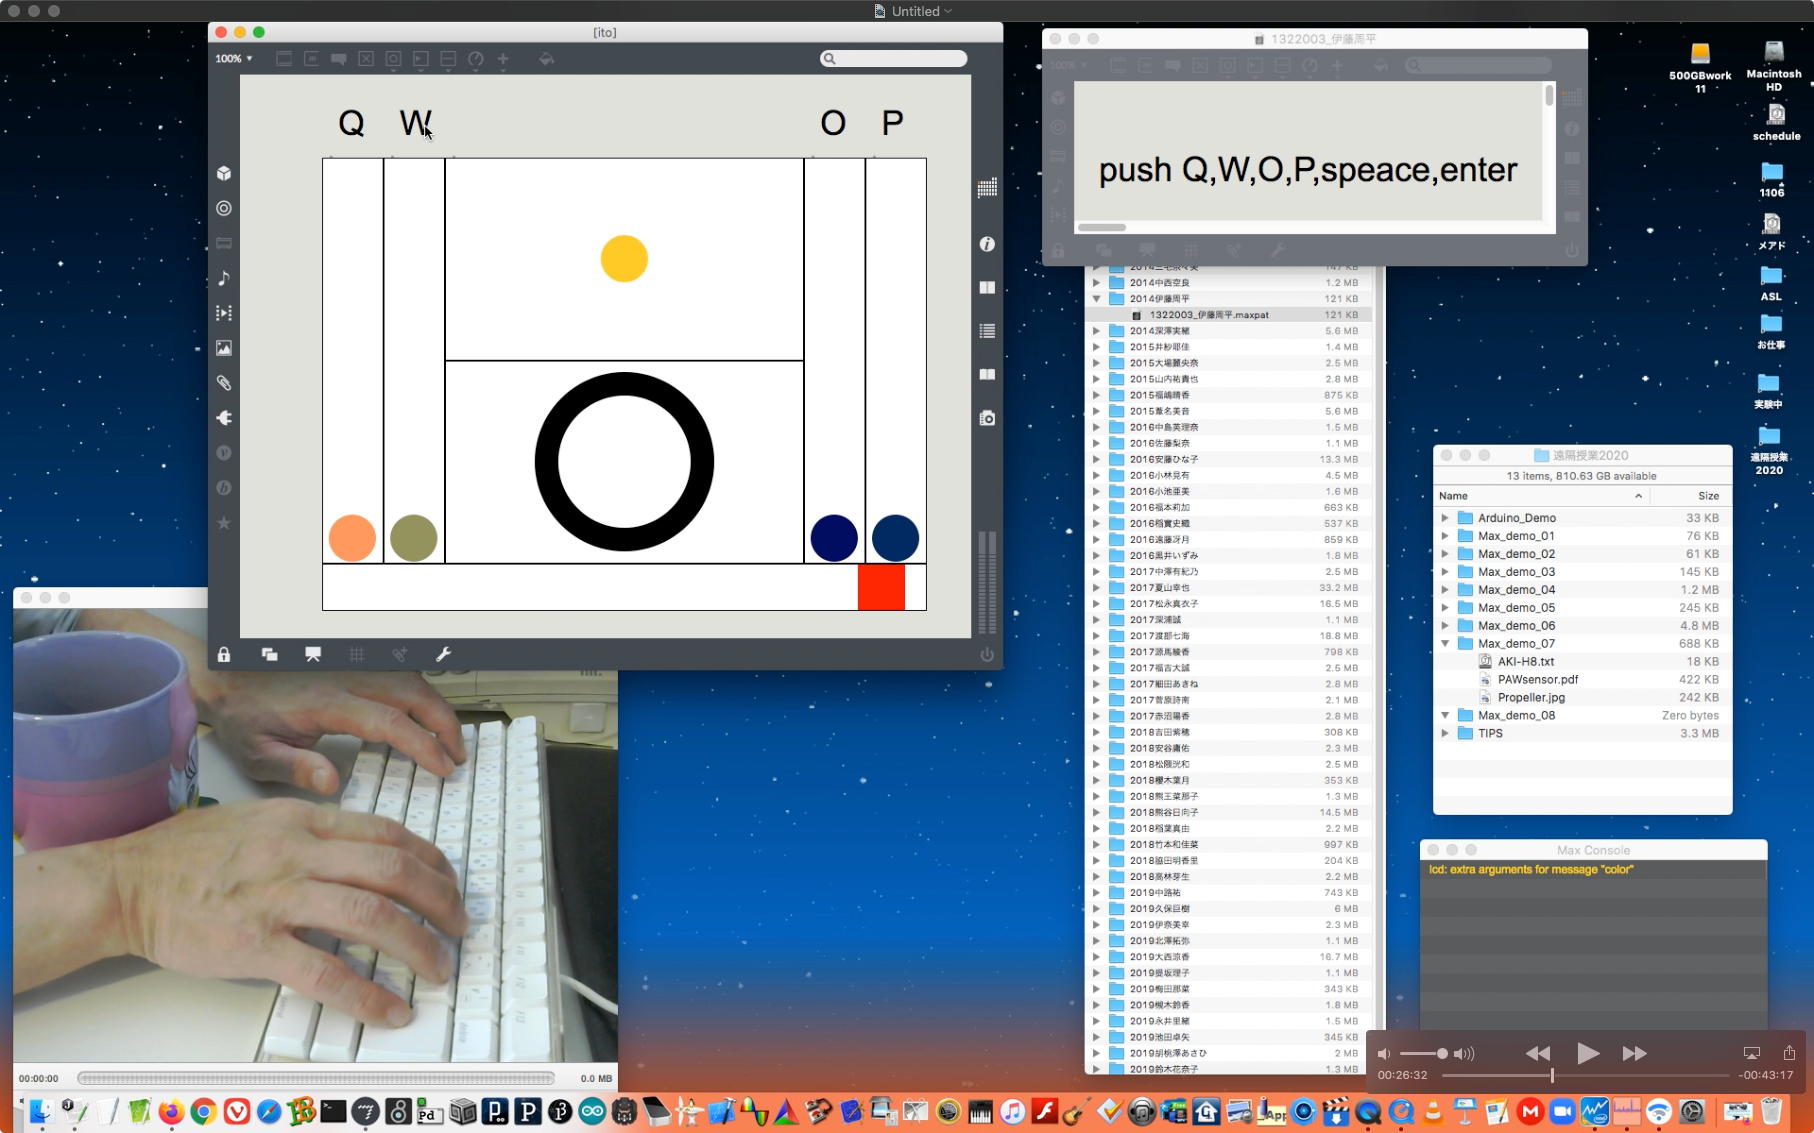Viewport: 1814px width, 1133px height.
Task: Open the Collections star in Max sidebar
Action: pyautogui.click(x=224, y=523)
